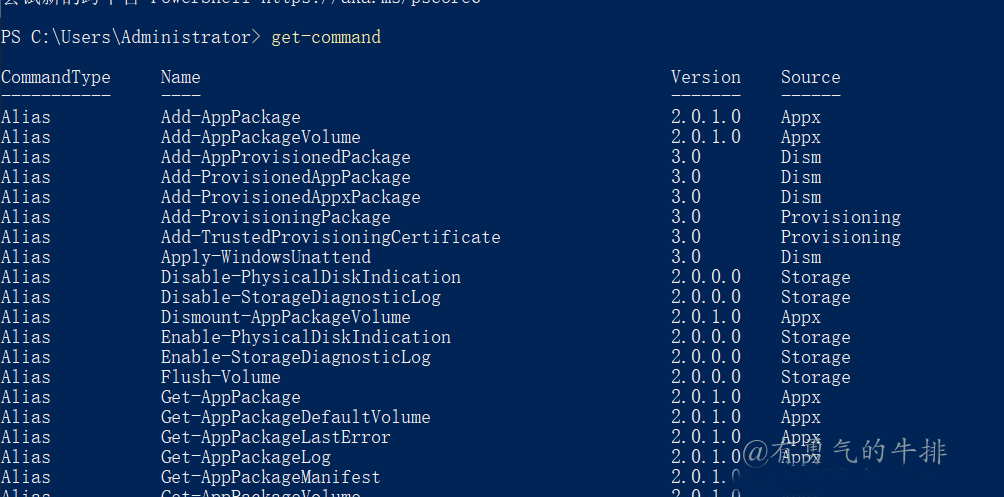Viewport: 1004px width, 497px height.
Task: Click on Get-AppPackageManifest in the list
Action: (x=270, y=477)
